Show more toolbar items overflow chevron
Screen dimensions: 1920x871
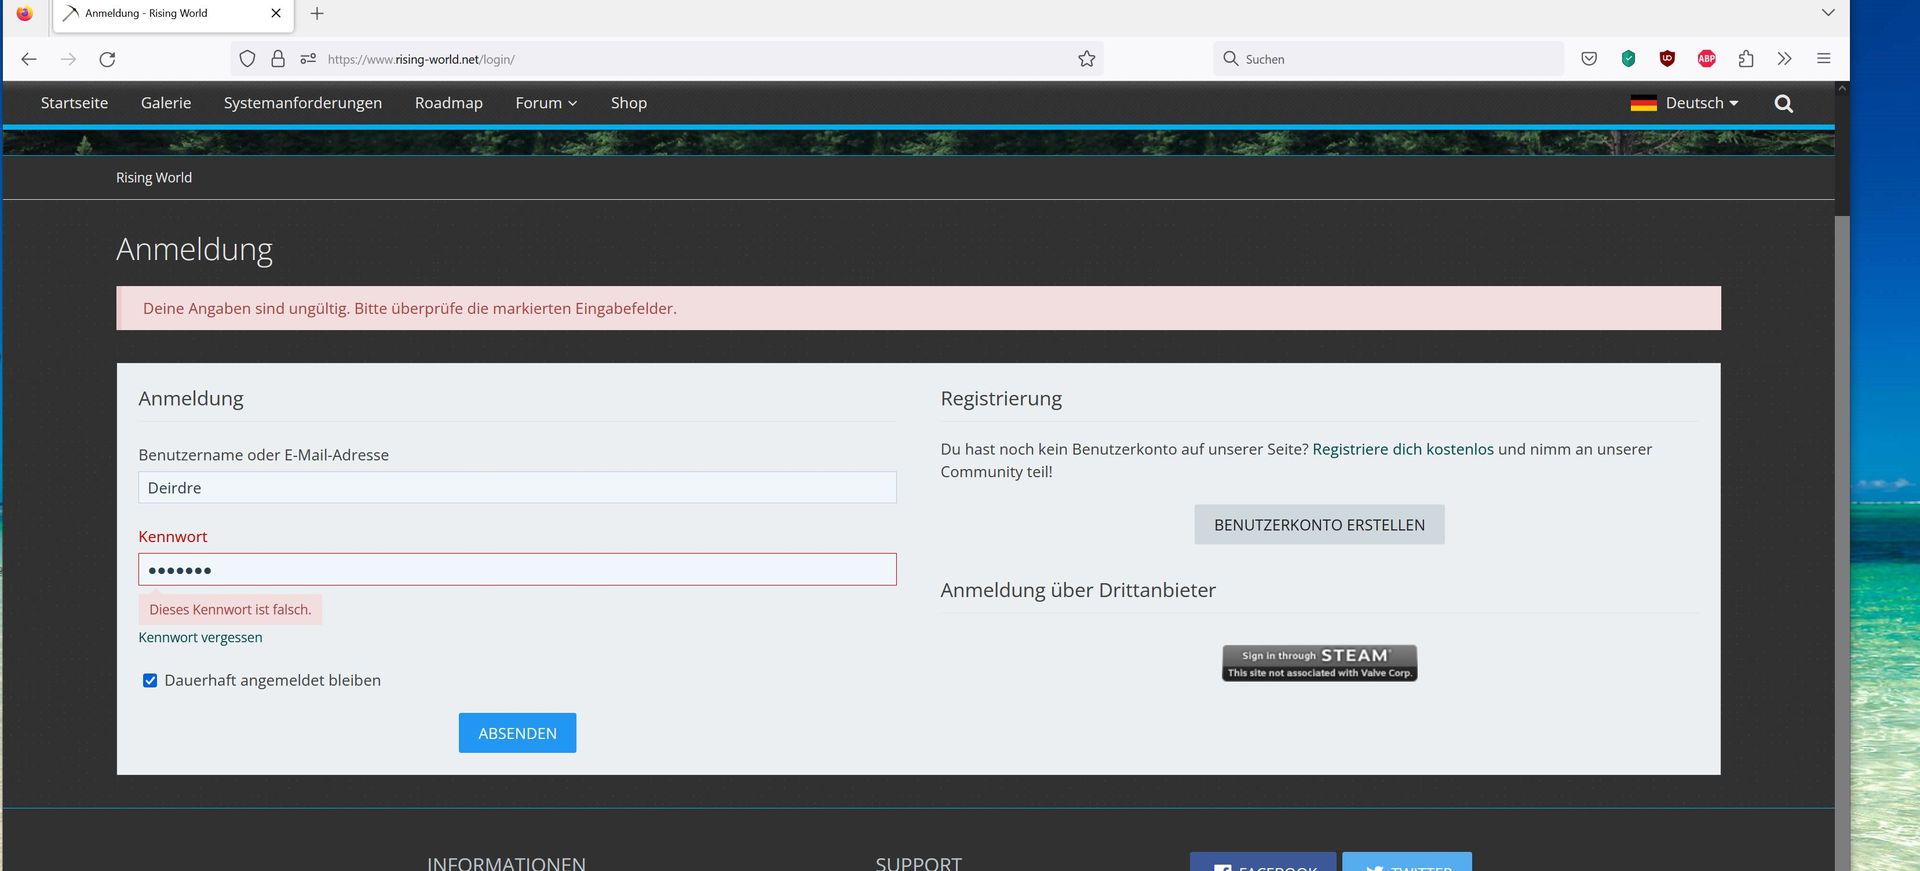pos(1784,59)
